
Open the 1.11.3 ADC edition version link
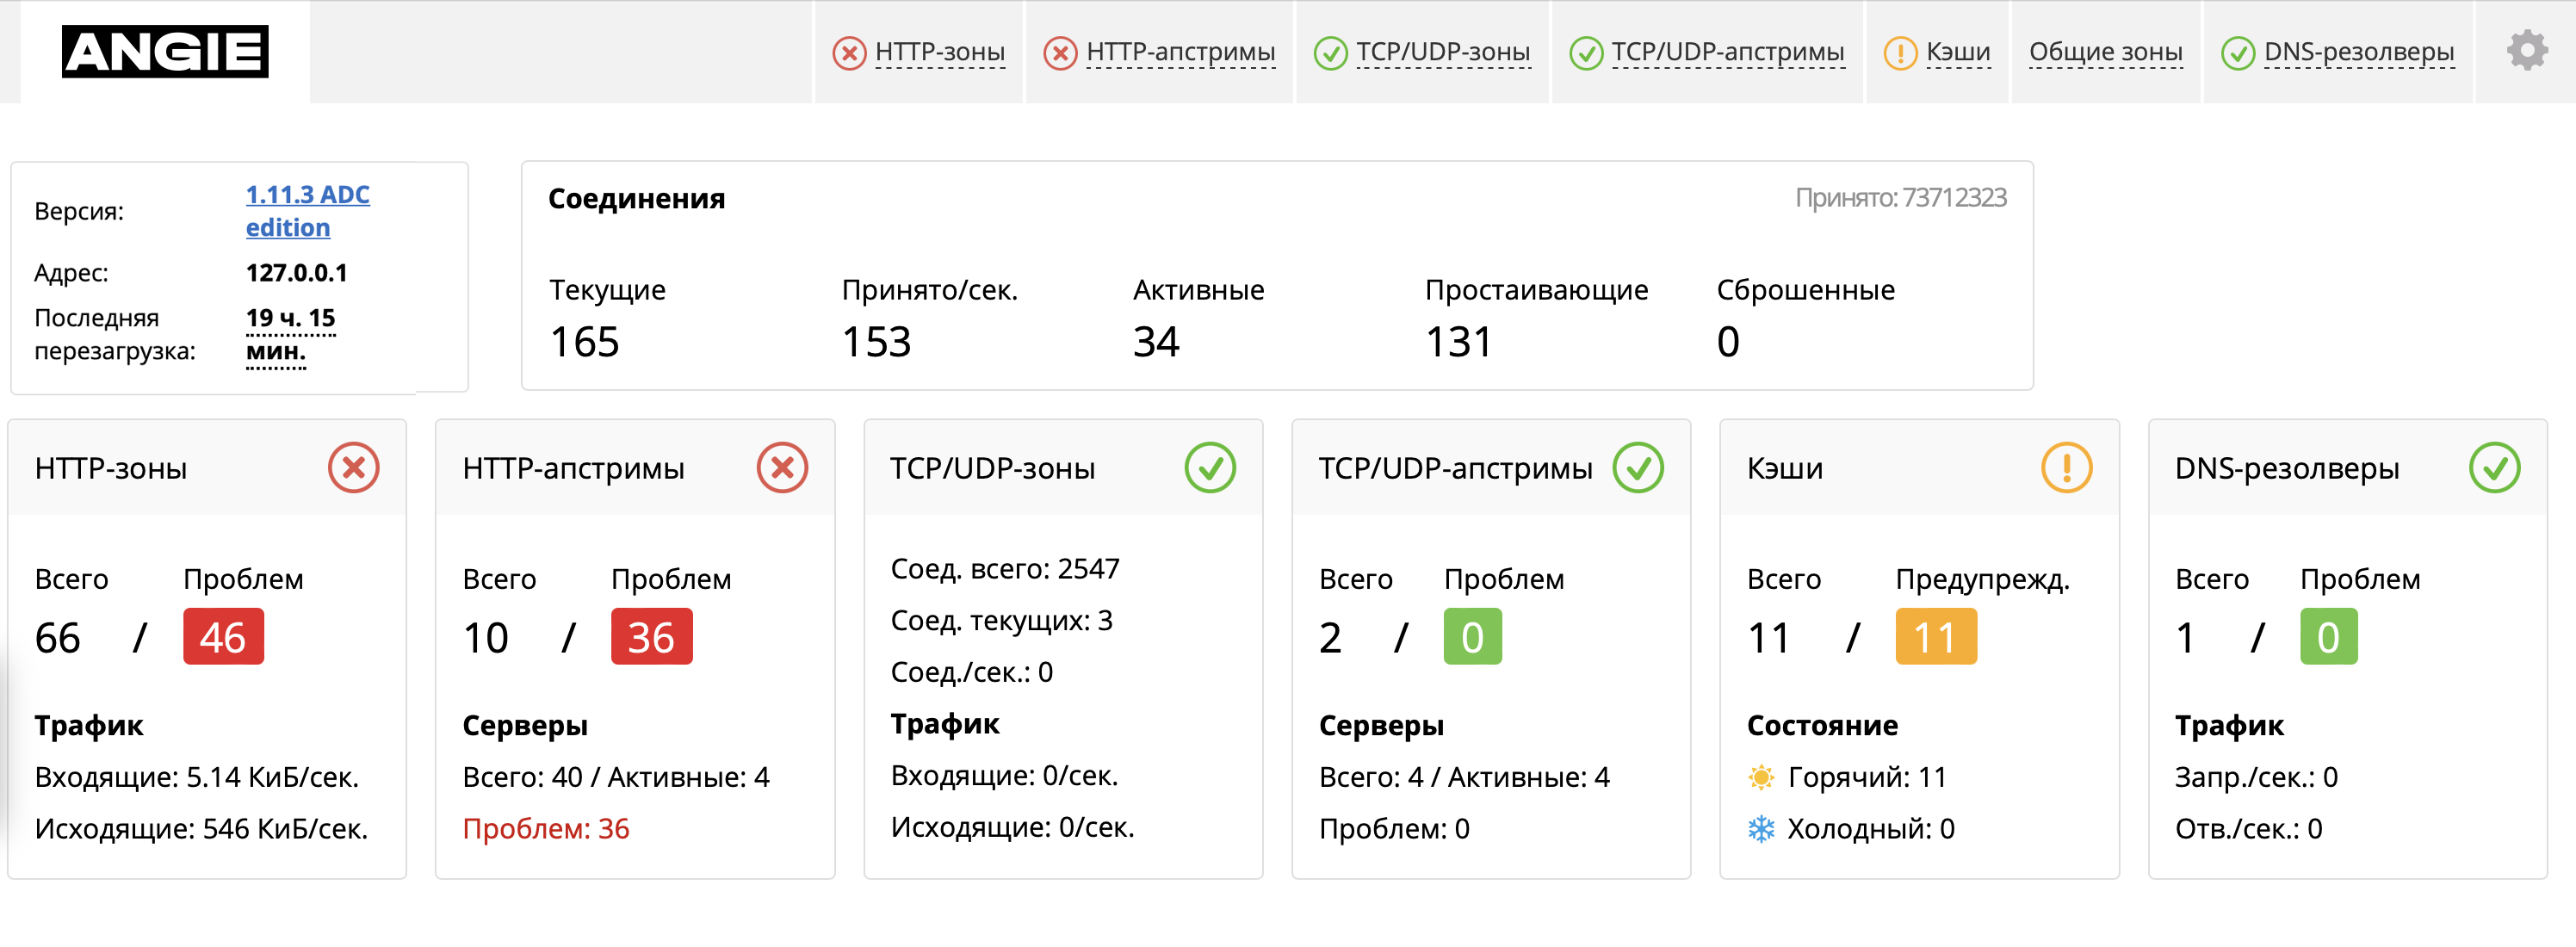click(x=308, y=211)
